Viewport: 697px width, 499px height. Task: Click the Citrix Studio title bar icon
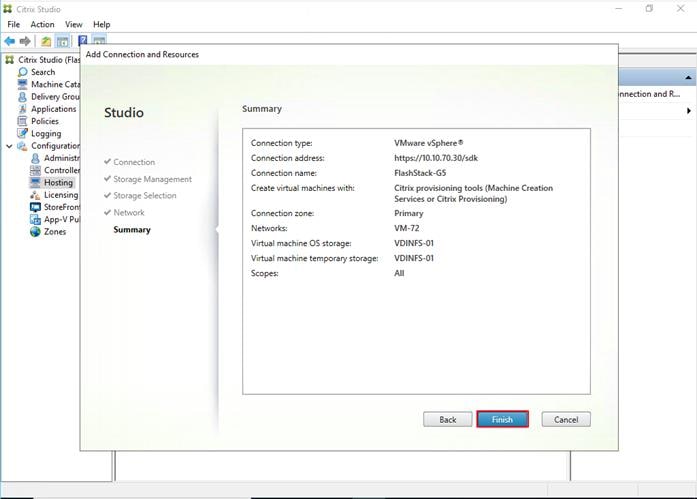pos(8,9)
